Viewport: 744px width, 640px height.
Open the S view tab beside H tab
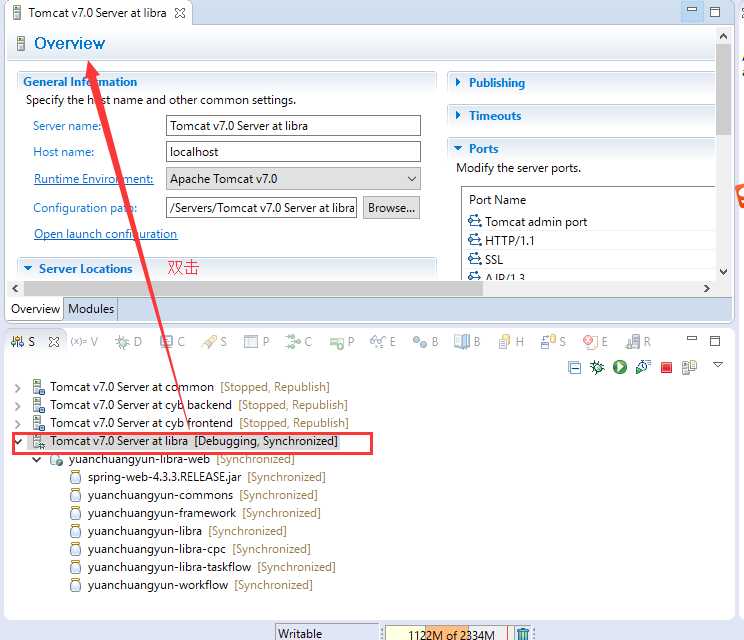click(x=553, y=342)
